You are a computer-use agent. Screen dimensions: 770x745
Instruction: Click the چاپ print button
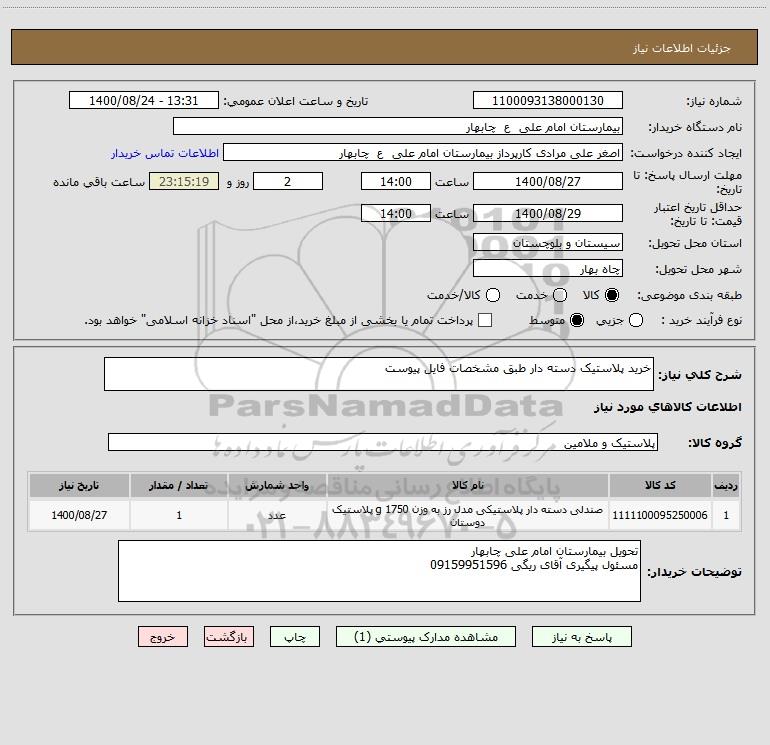point(295,637)
